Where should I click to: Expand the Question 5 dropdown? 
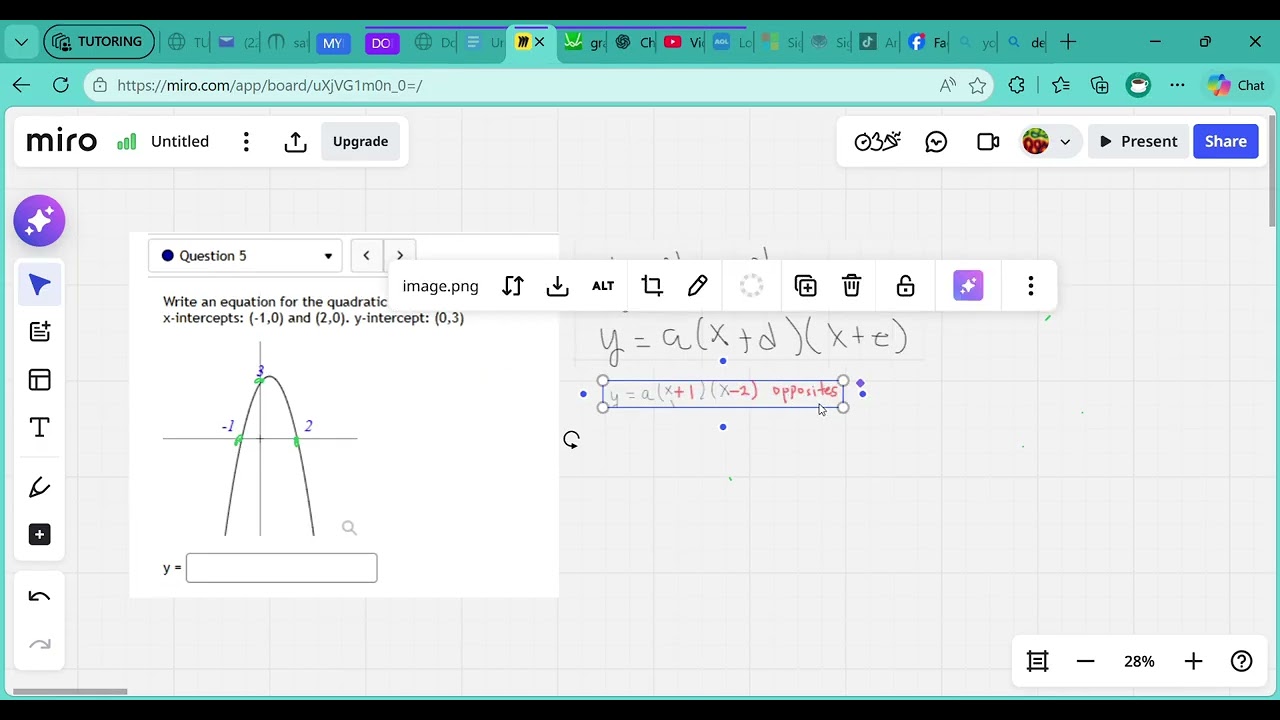pos(245,256)
